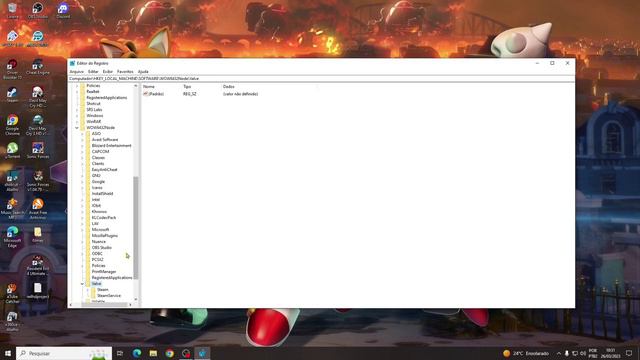Open the notification center icon
Screen dimensions: 640x360
pos(629,353)
